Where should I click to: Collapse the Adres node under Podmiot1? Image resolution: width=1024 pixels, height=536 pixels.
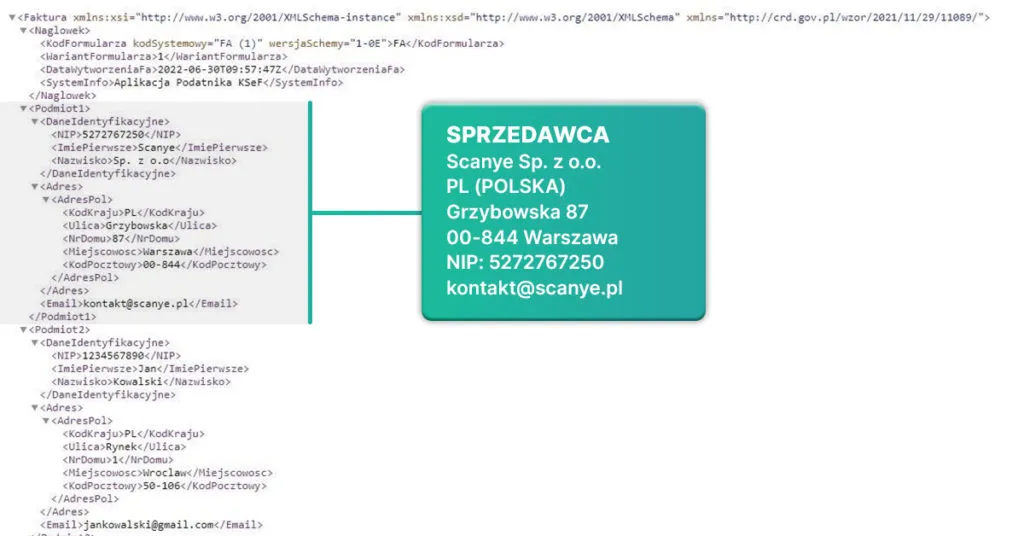click(x=35, y=187)
